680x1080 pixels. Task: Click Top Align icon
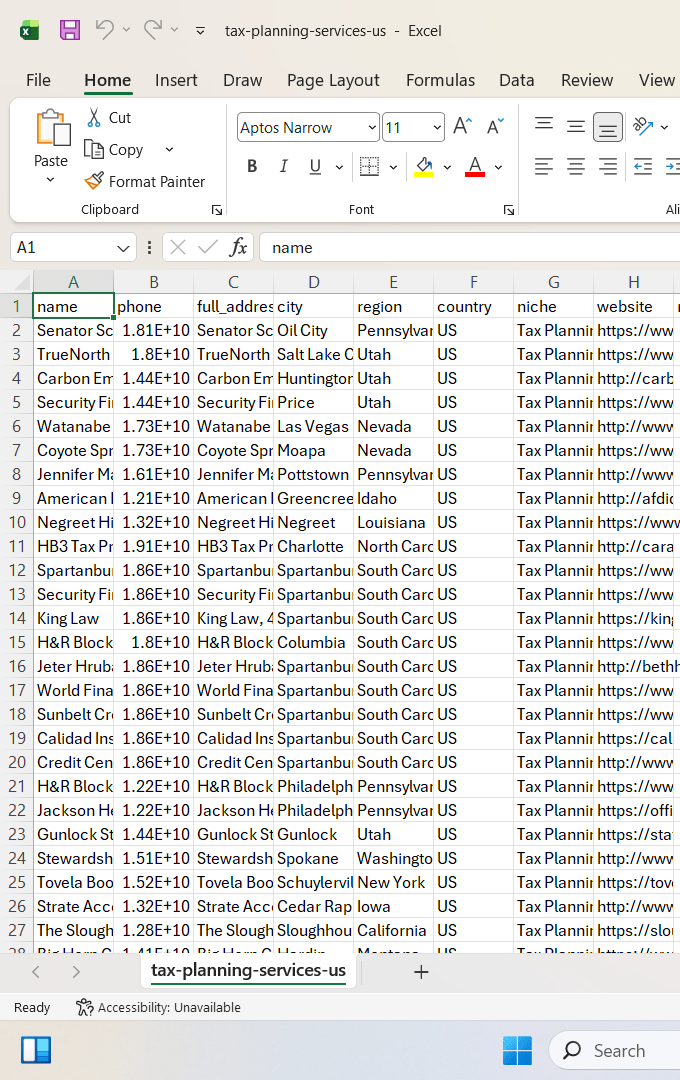coord(544,126)
